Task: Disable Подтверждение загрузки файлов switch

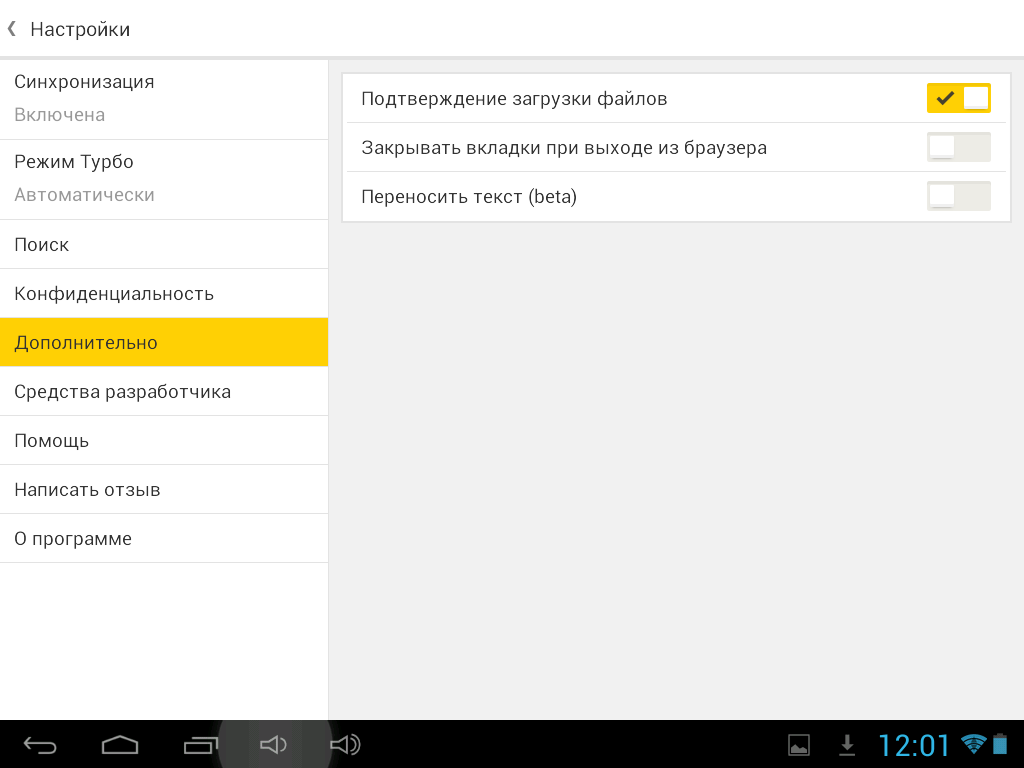Action: tap(959, 98)
